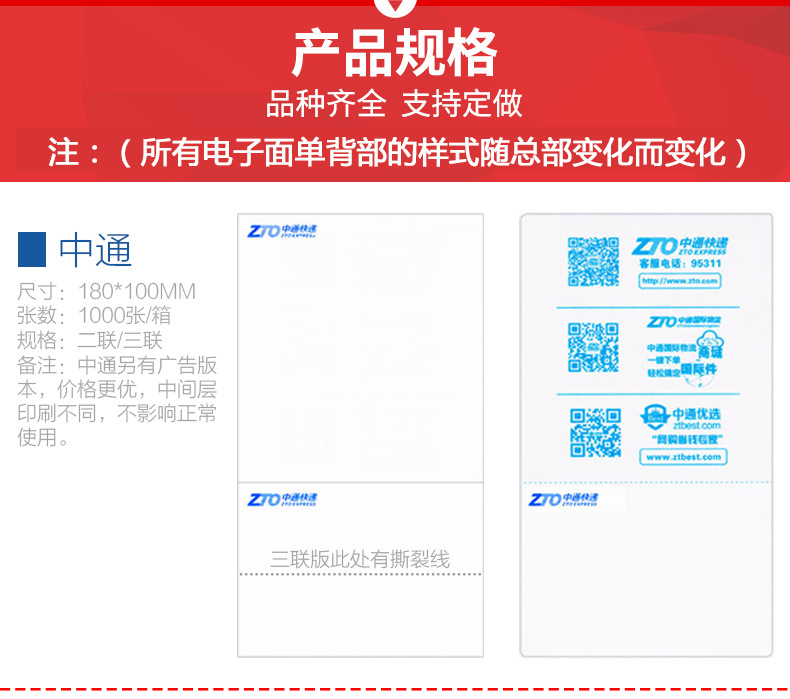This screenshot has width=790, height=699.
Task: Click QR code next to 客服电话 95311
Action: point(593,262)
